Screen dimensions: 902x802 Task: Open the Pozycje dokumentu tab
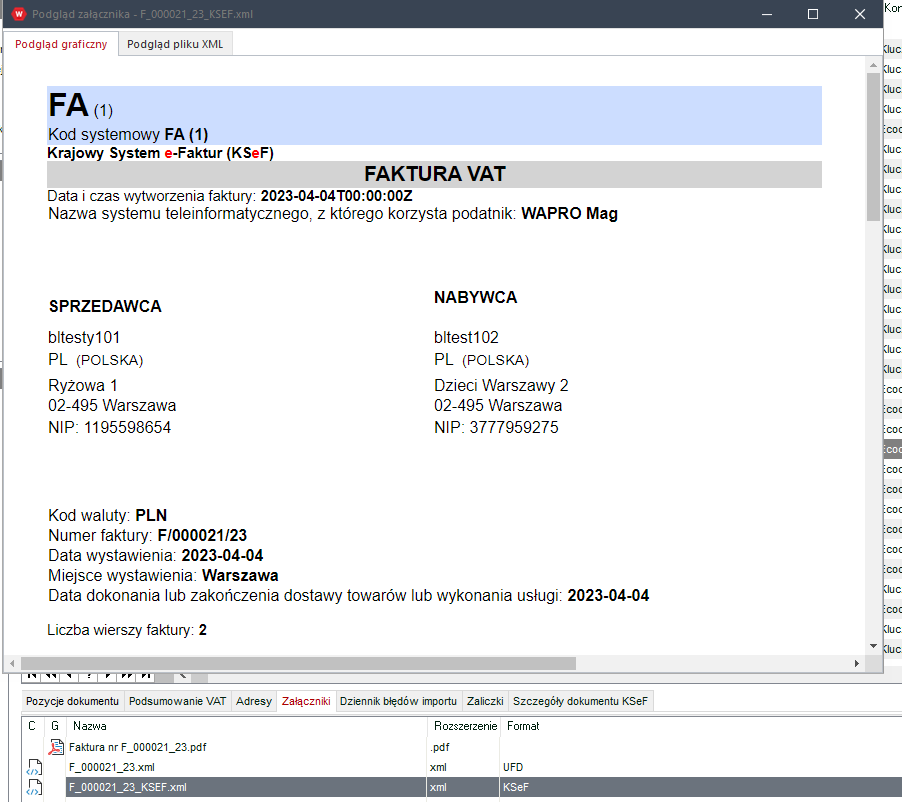(72, 701)
